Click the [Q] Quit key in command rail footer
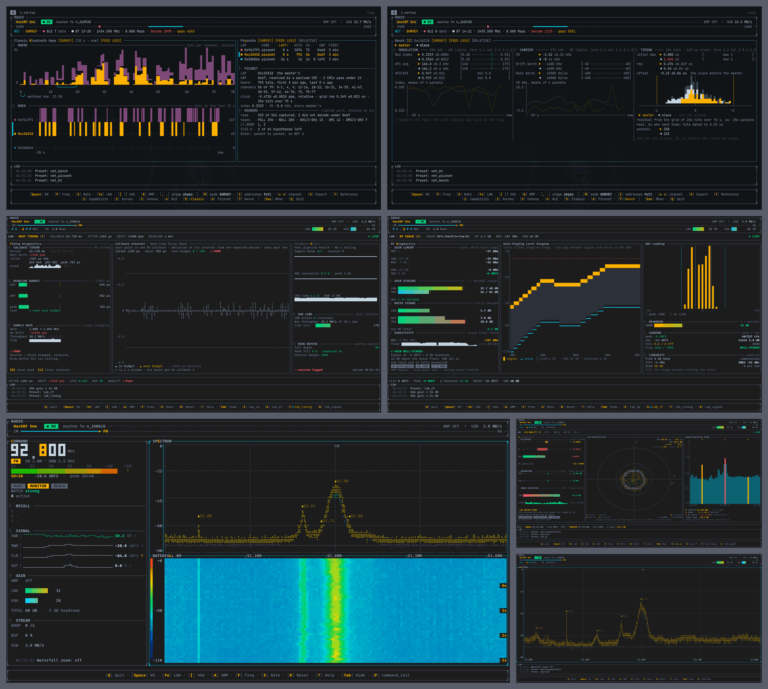 click(116, 675)
